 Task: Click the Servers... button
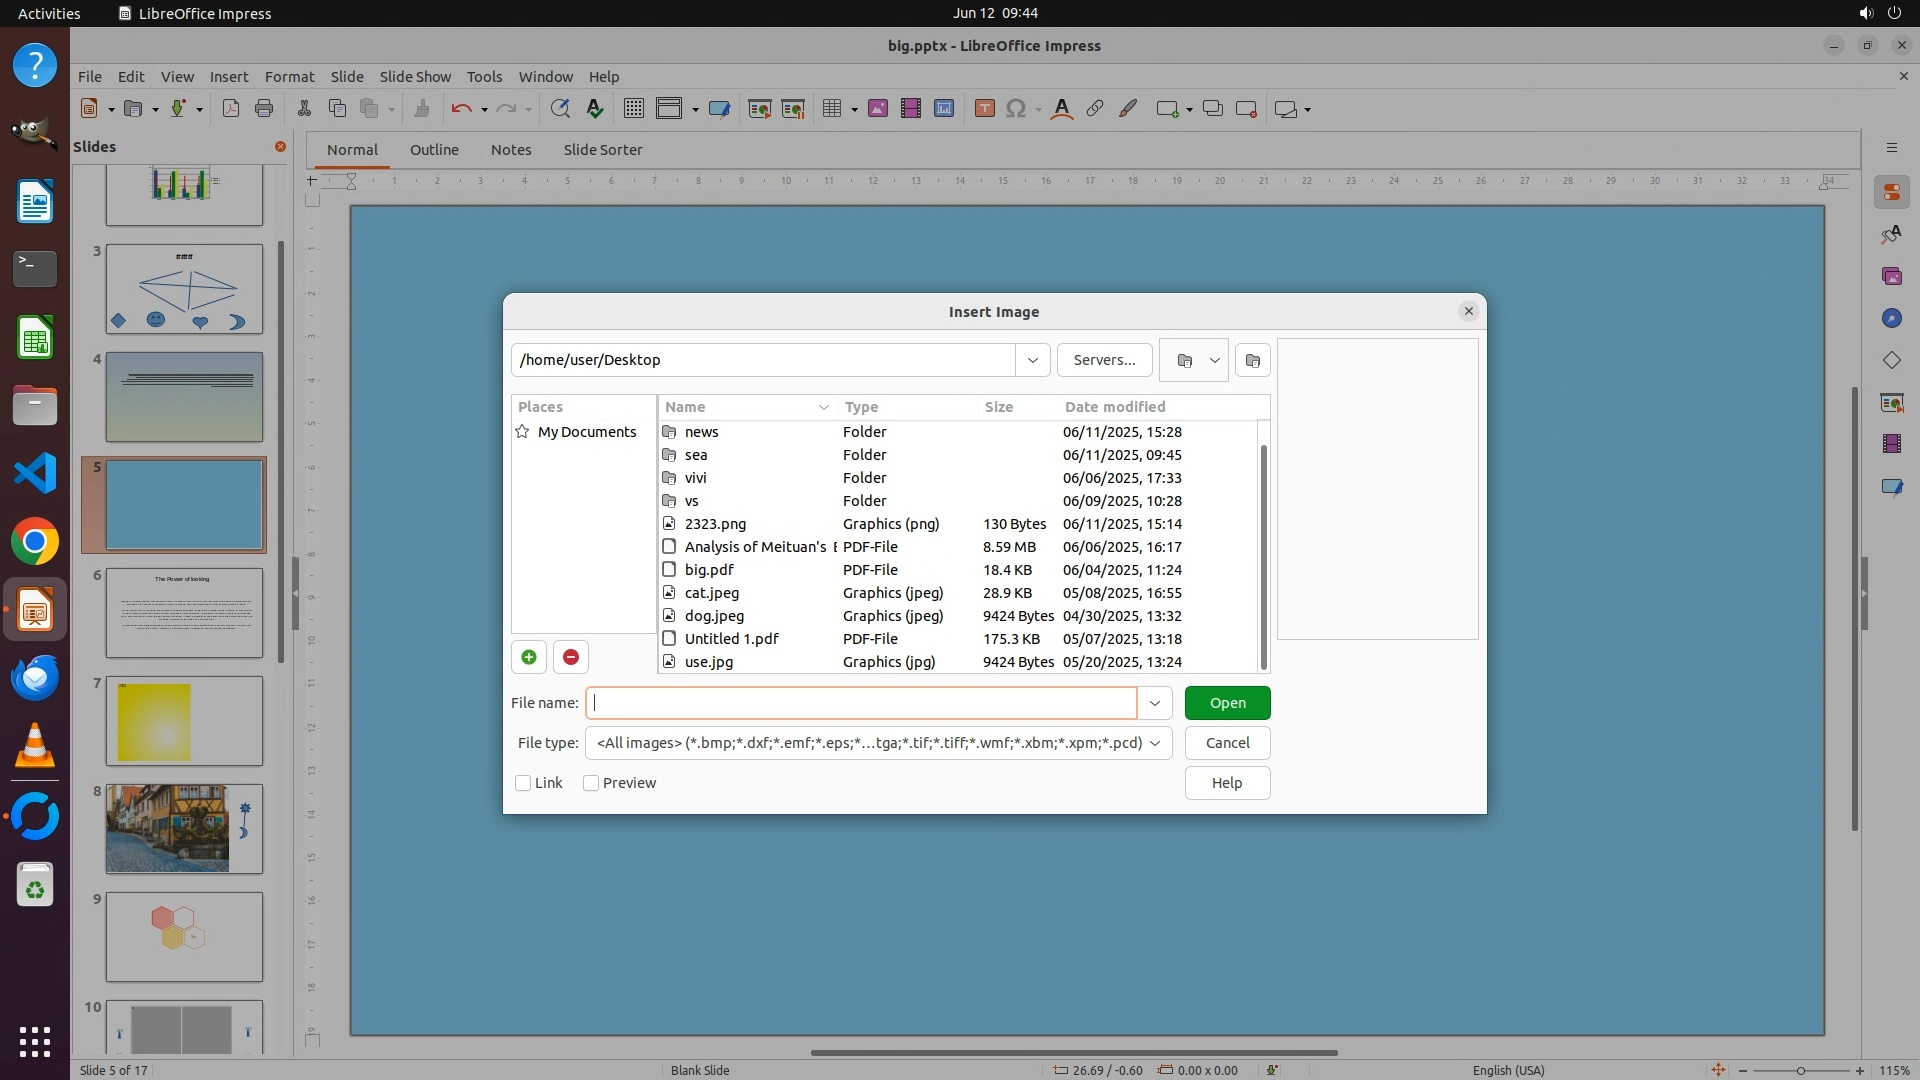pos(1104,360)
